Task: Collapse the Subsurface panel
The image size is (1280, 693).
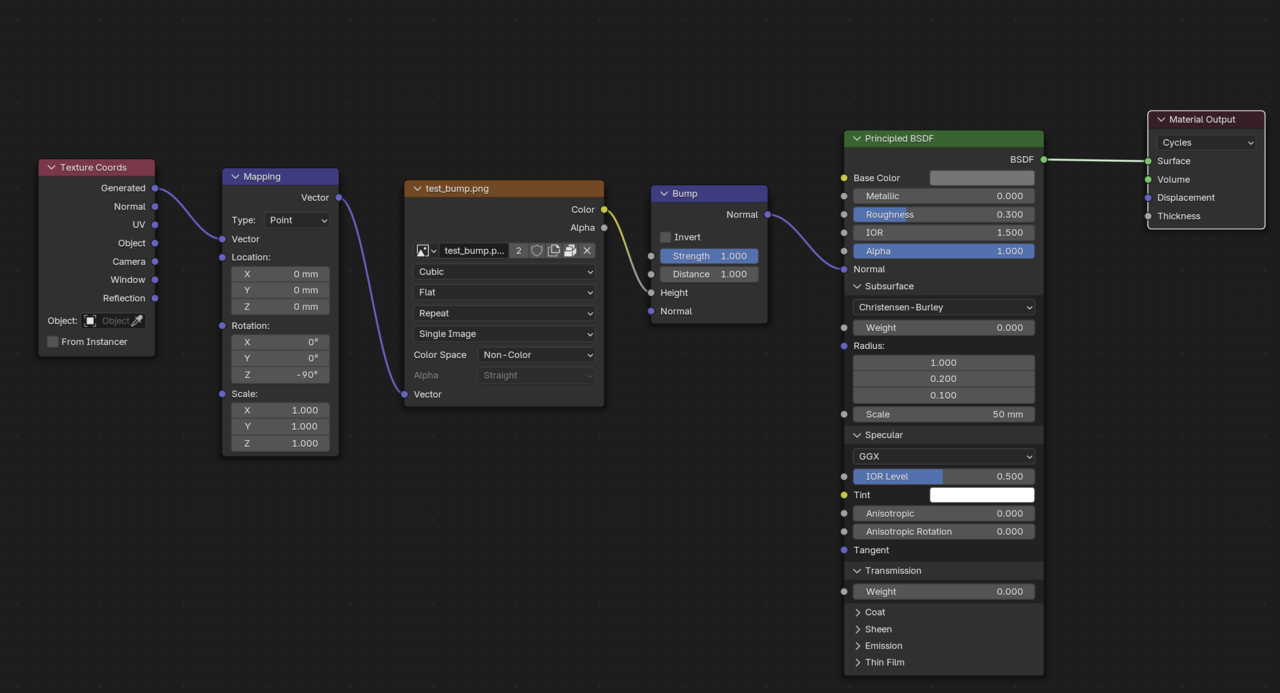Action: (x=857, y=286)
